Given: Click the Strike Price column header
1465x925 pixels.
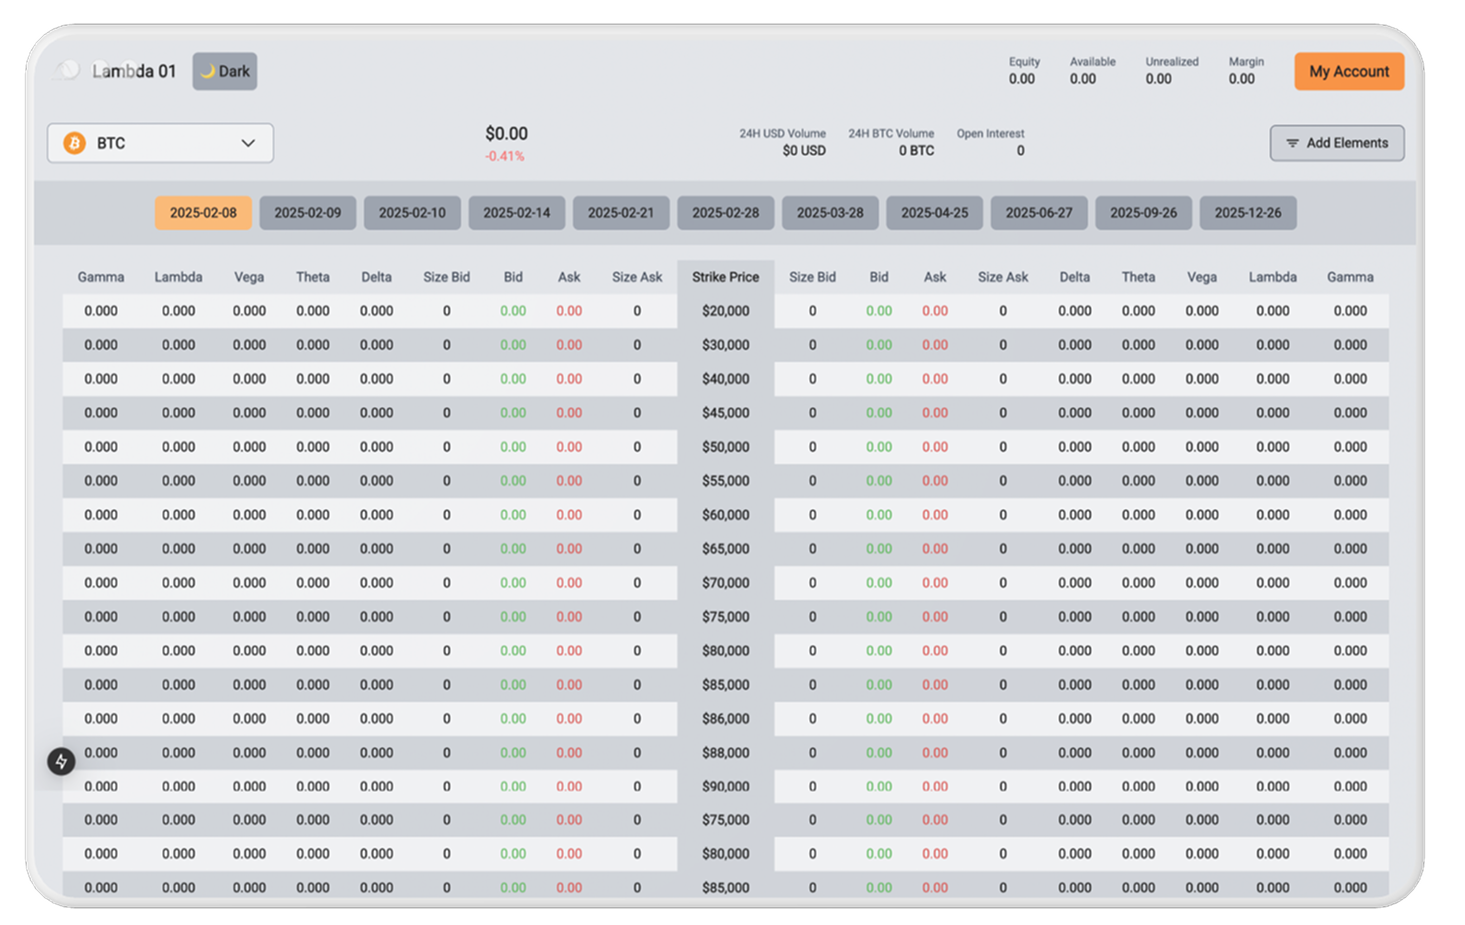Looking at the screenshot, I should 725,277.
